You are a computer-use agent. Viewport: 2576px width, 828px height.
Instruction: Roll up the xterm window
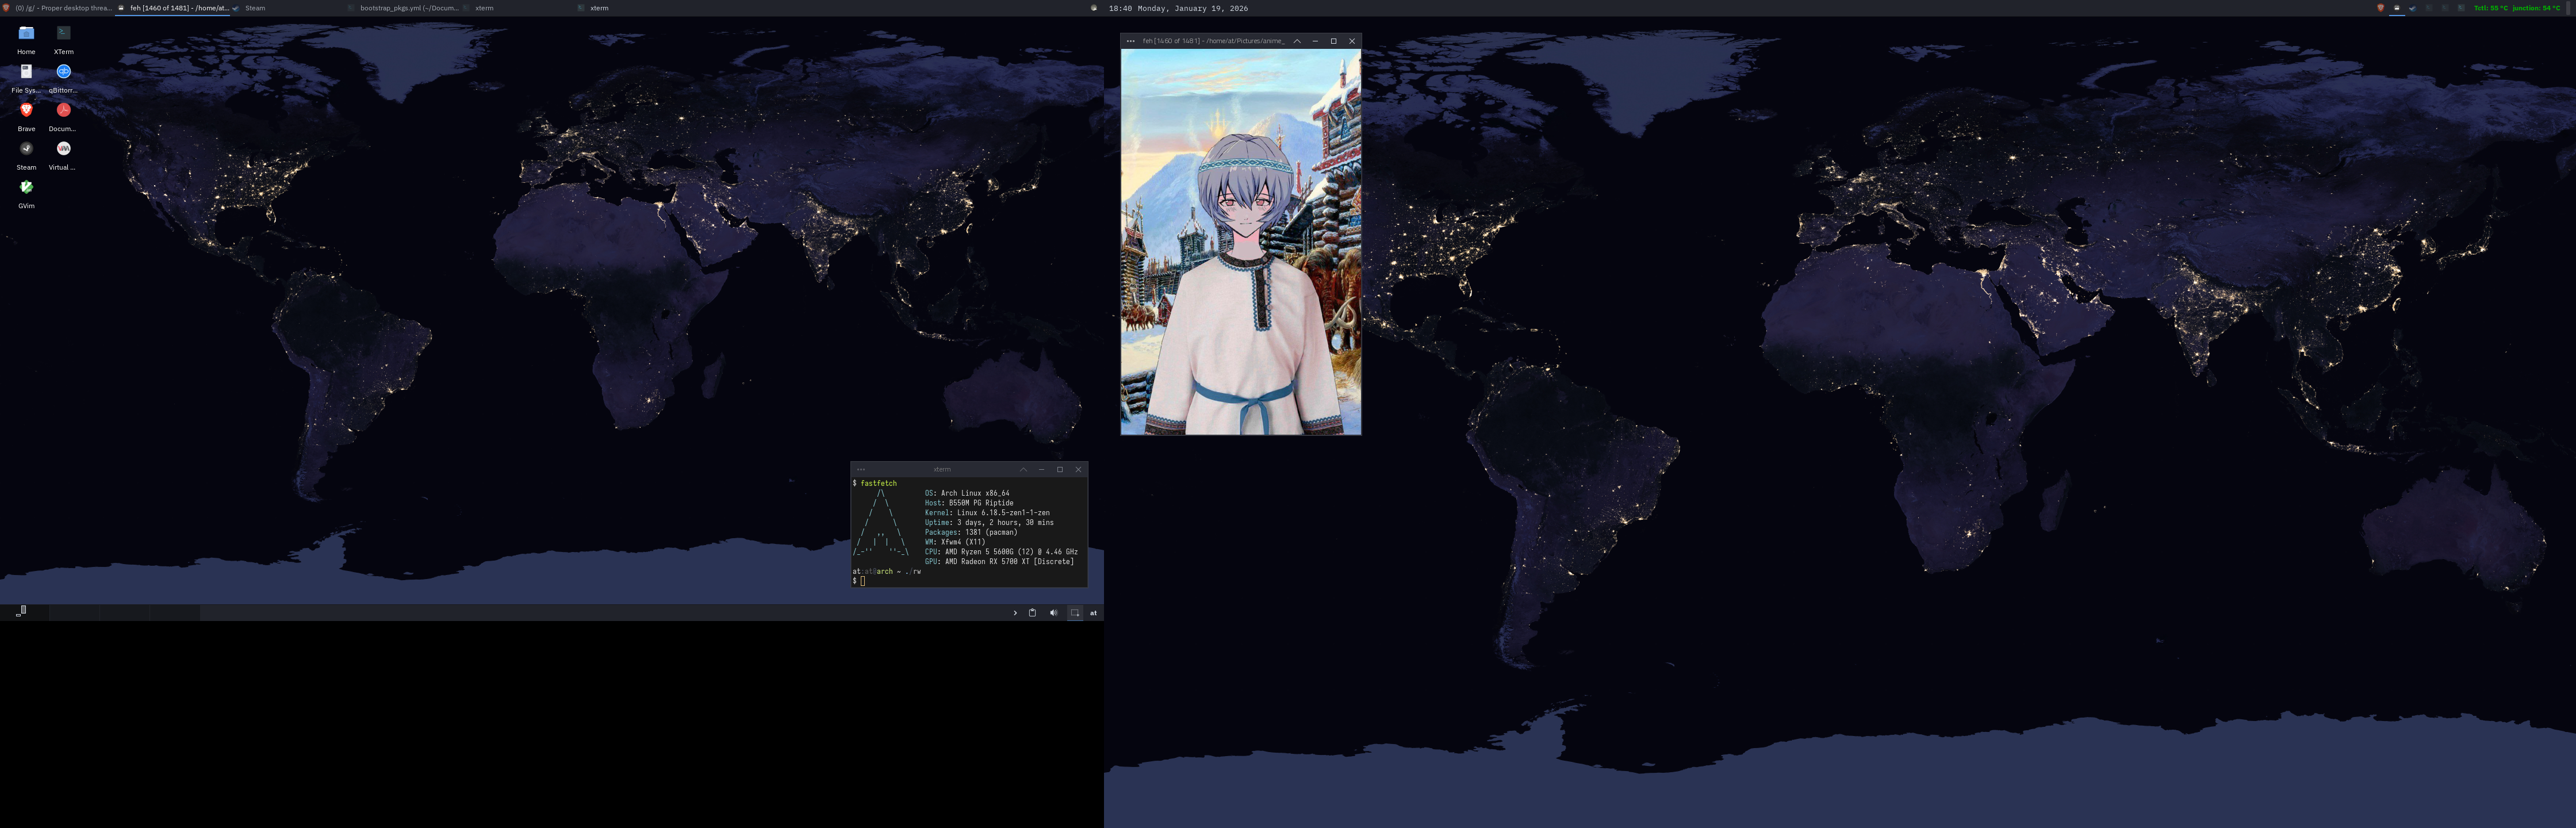1023,469
